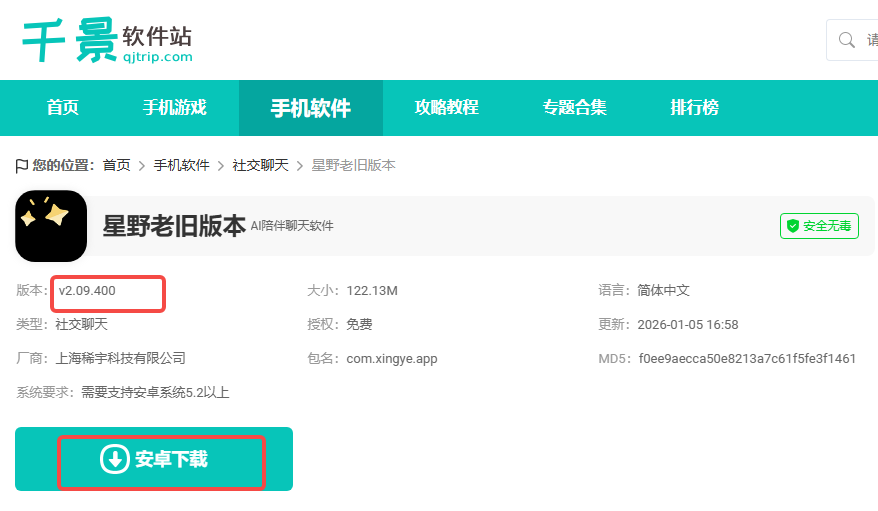Click the package name com.xingye.app
The width and height of the screenshot is (878, 511).
pyautogui.click(x=392, y=358)
